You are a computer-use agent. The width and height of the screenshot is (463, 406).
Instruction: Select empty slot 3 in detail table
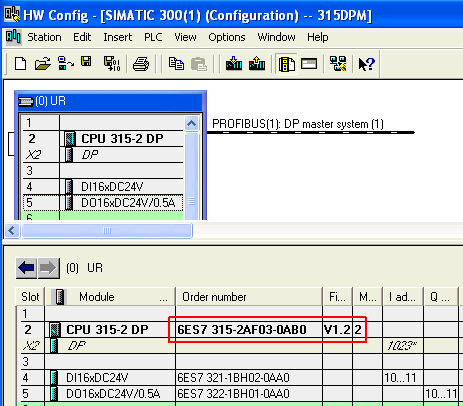point(238,362)
